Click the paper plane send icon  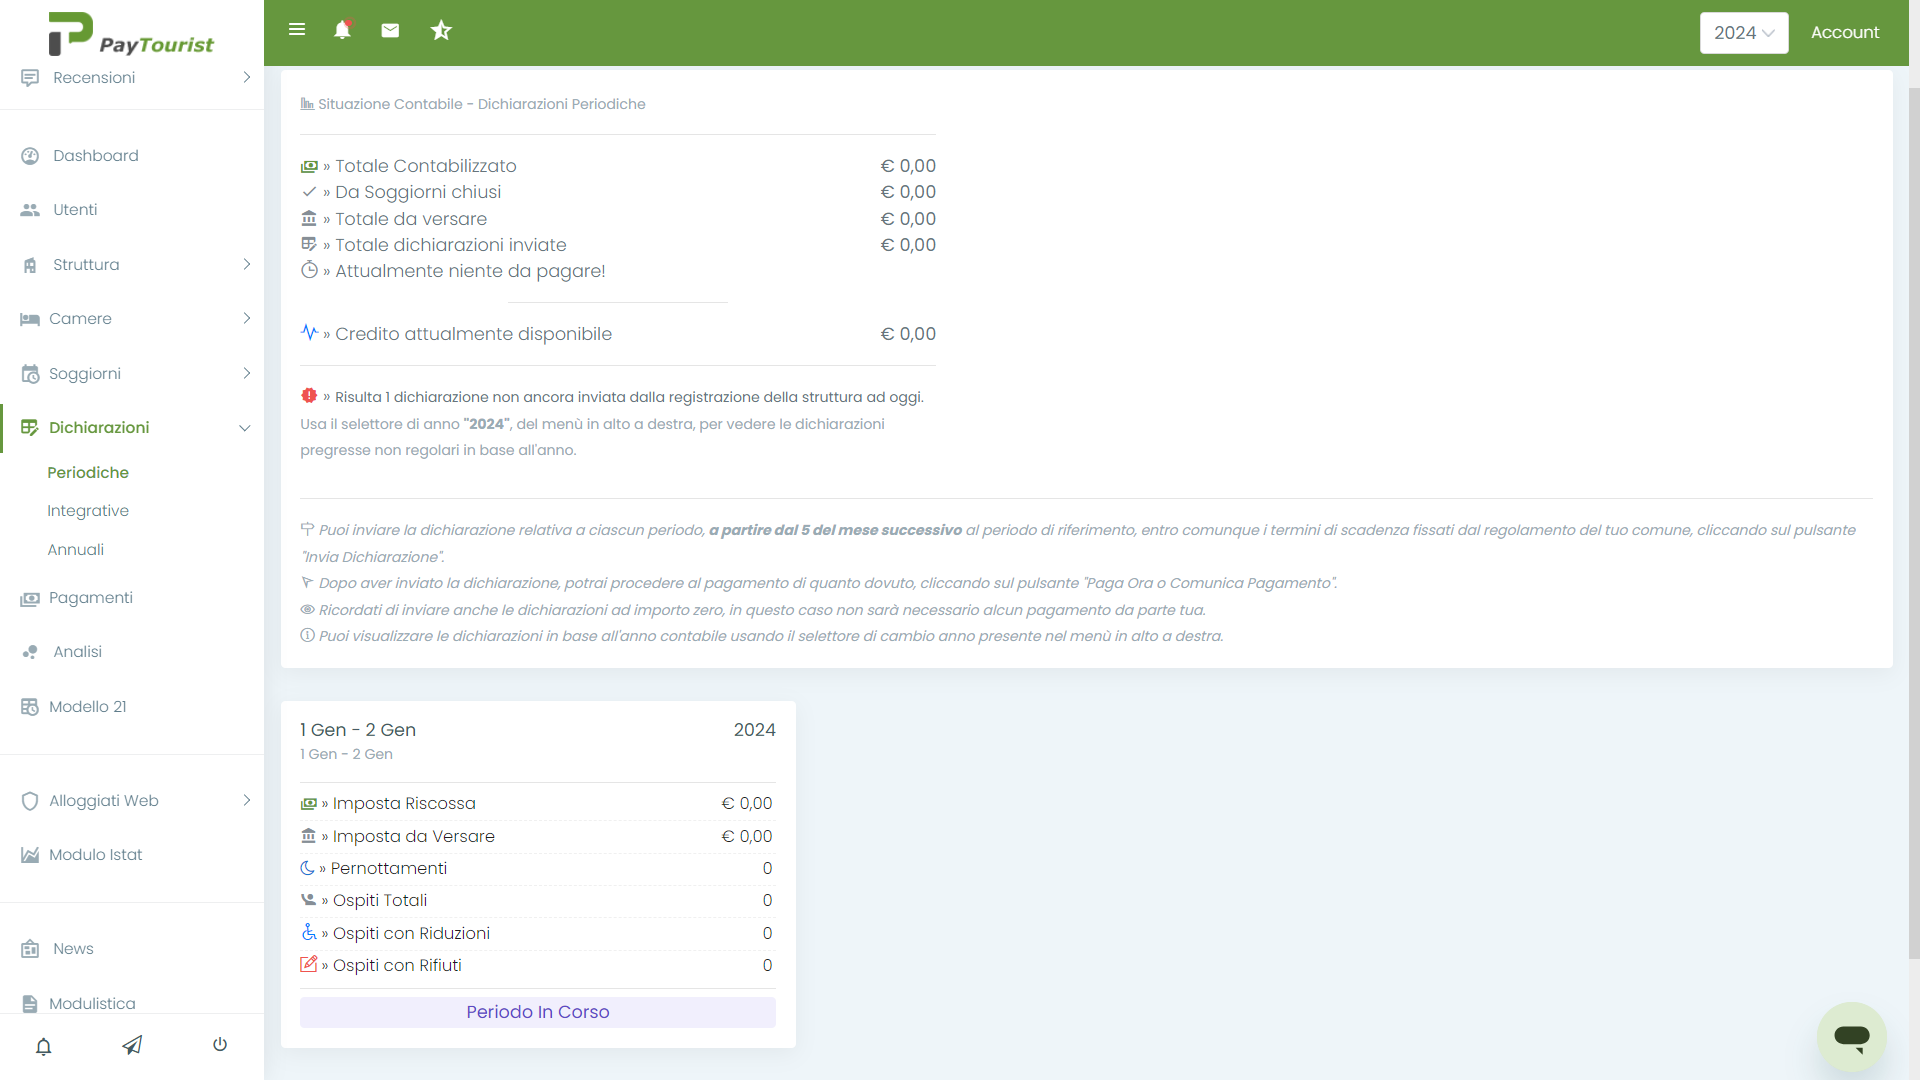132,1045
